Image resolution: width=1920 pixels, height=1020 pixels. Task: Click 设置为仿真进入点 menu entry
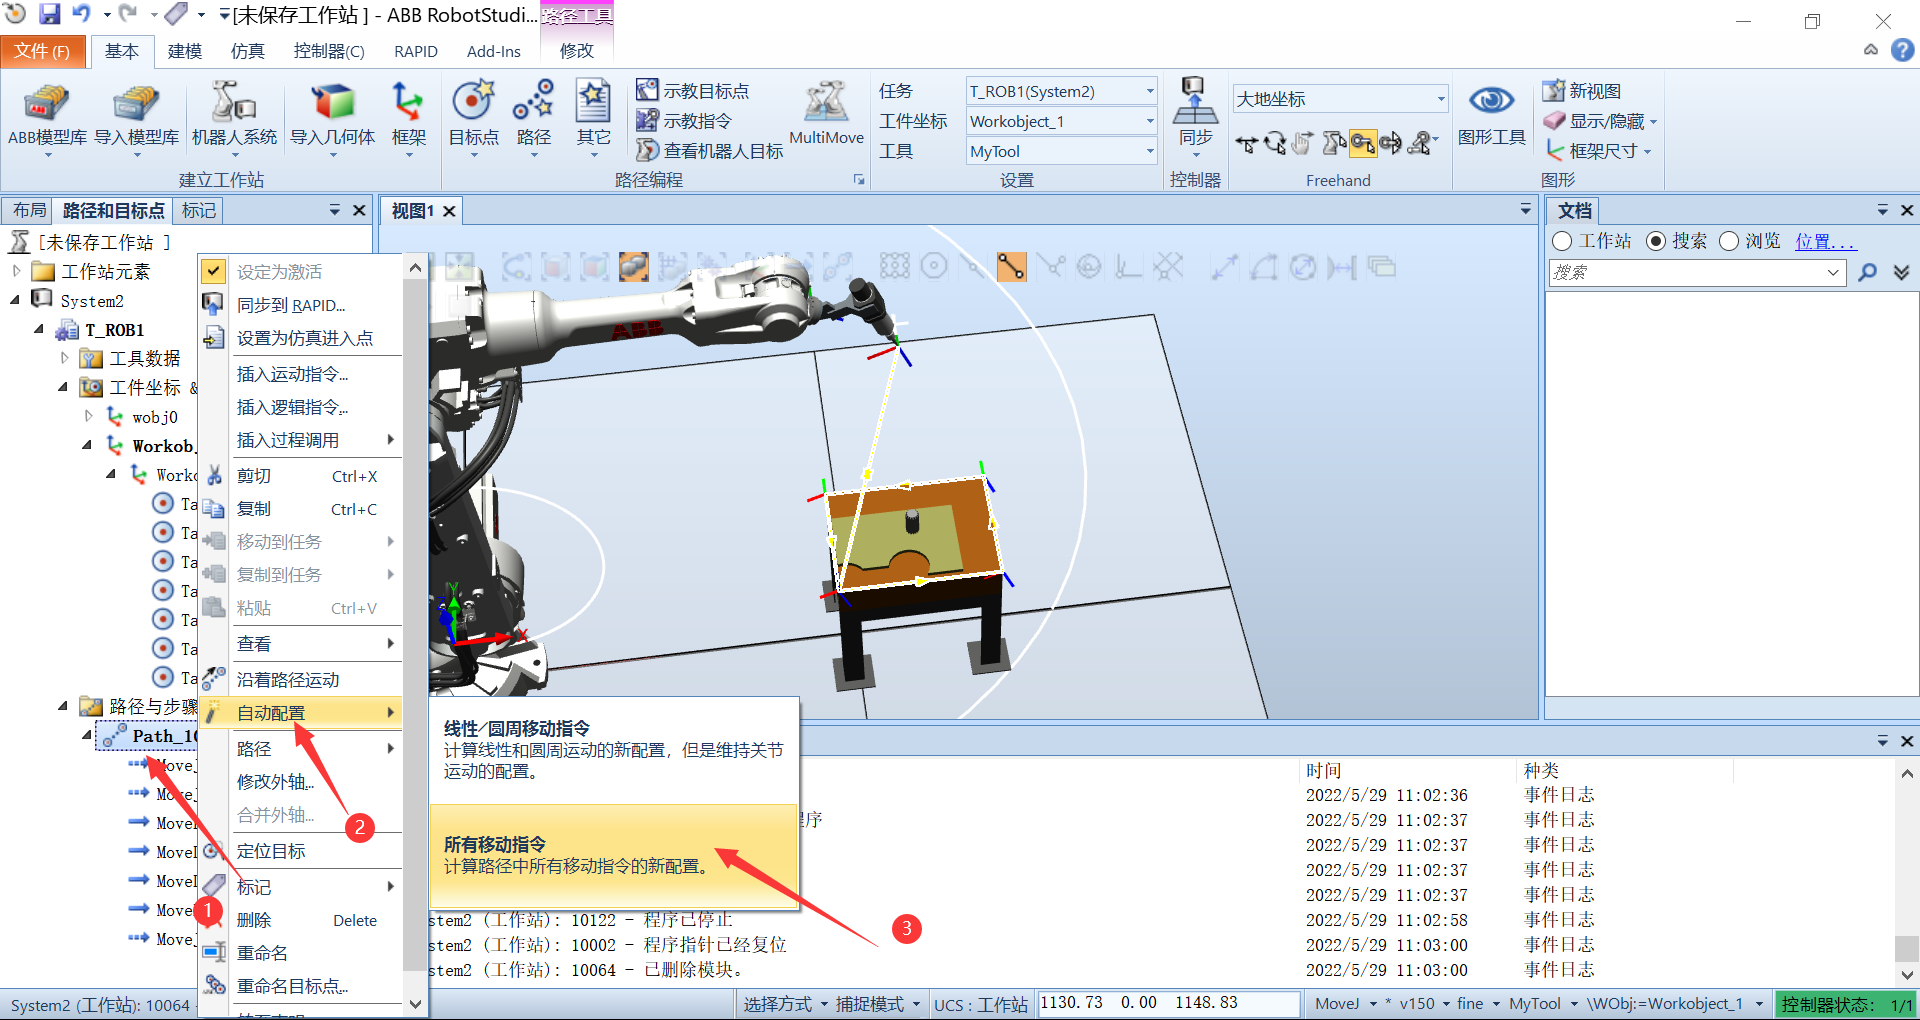(x=302, y=338)
